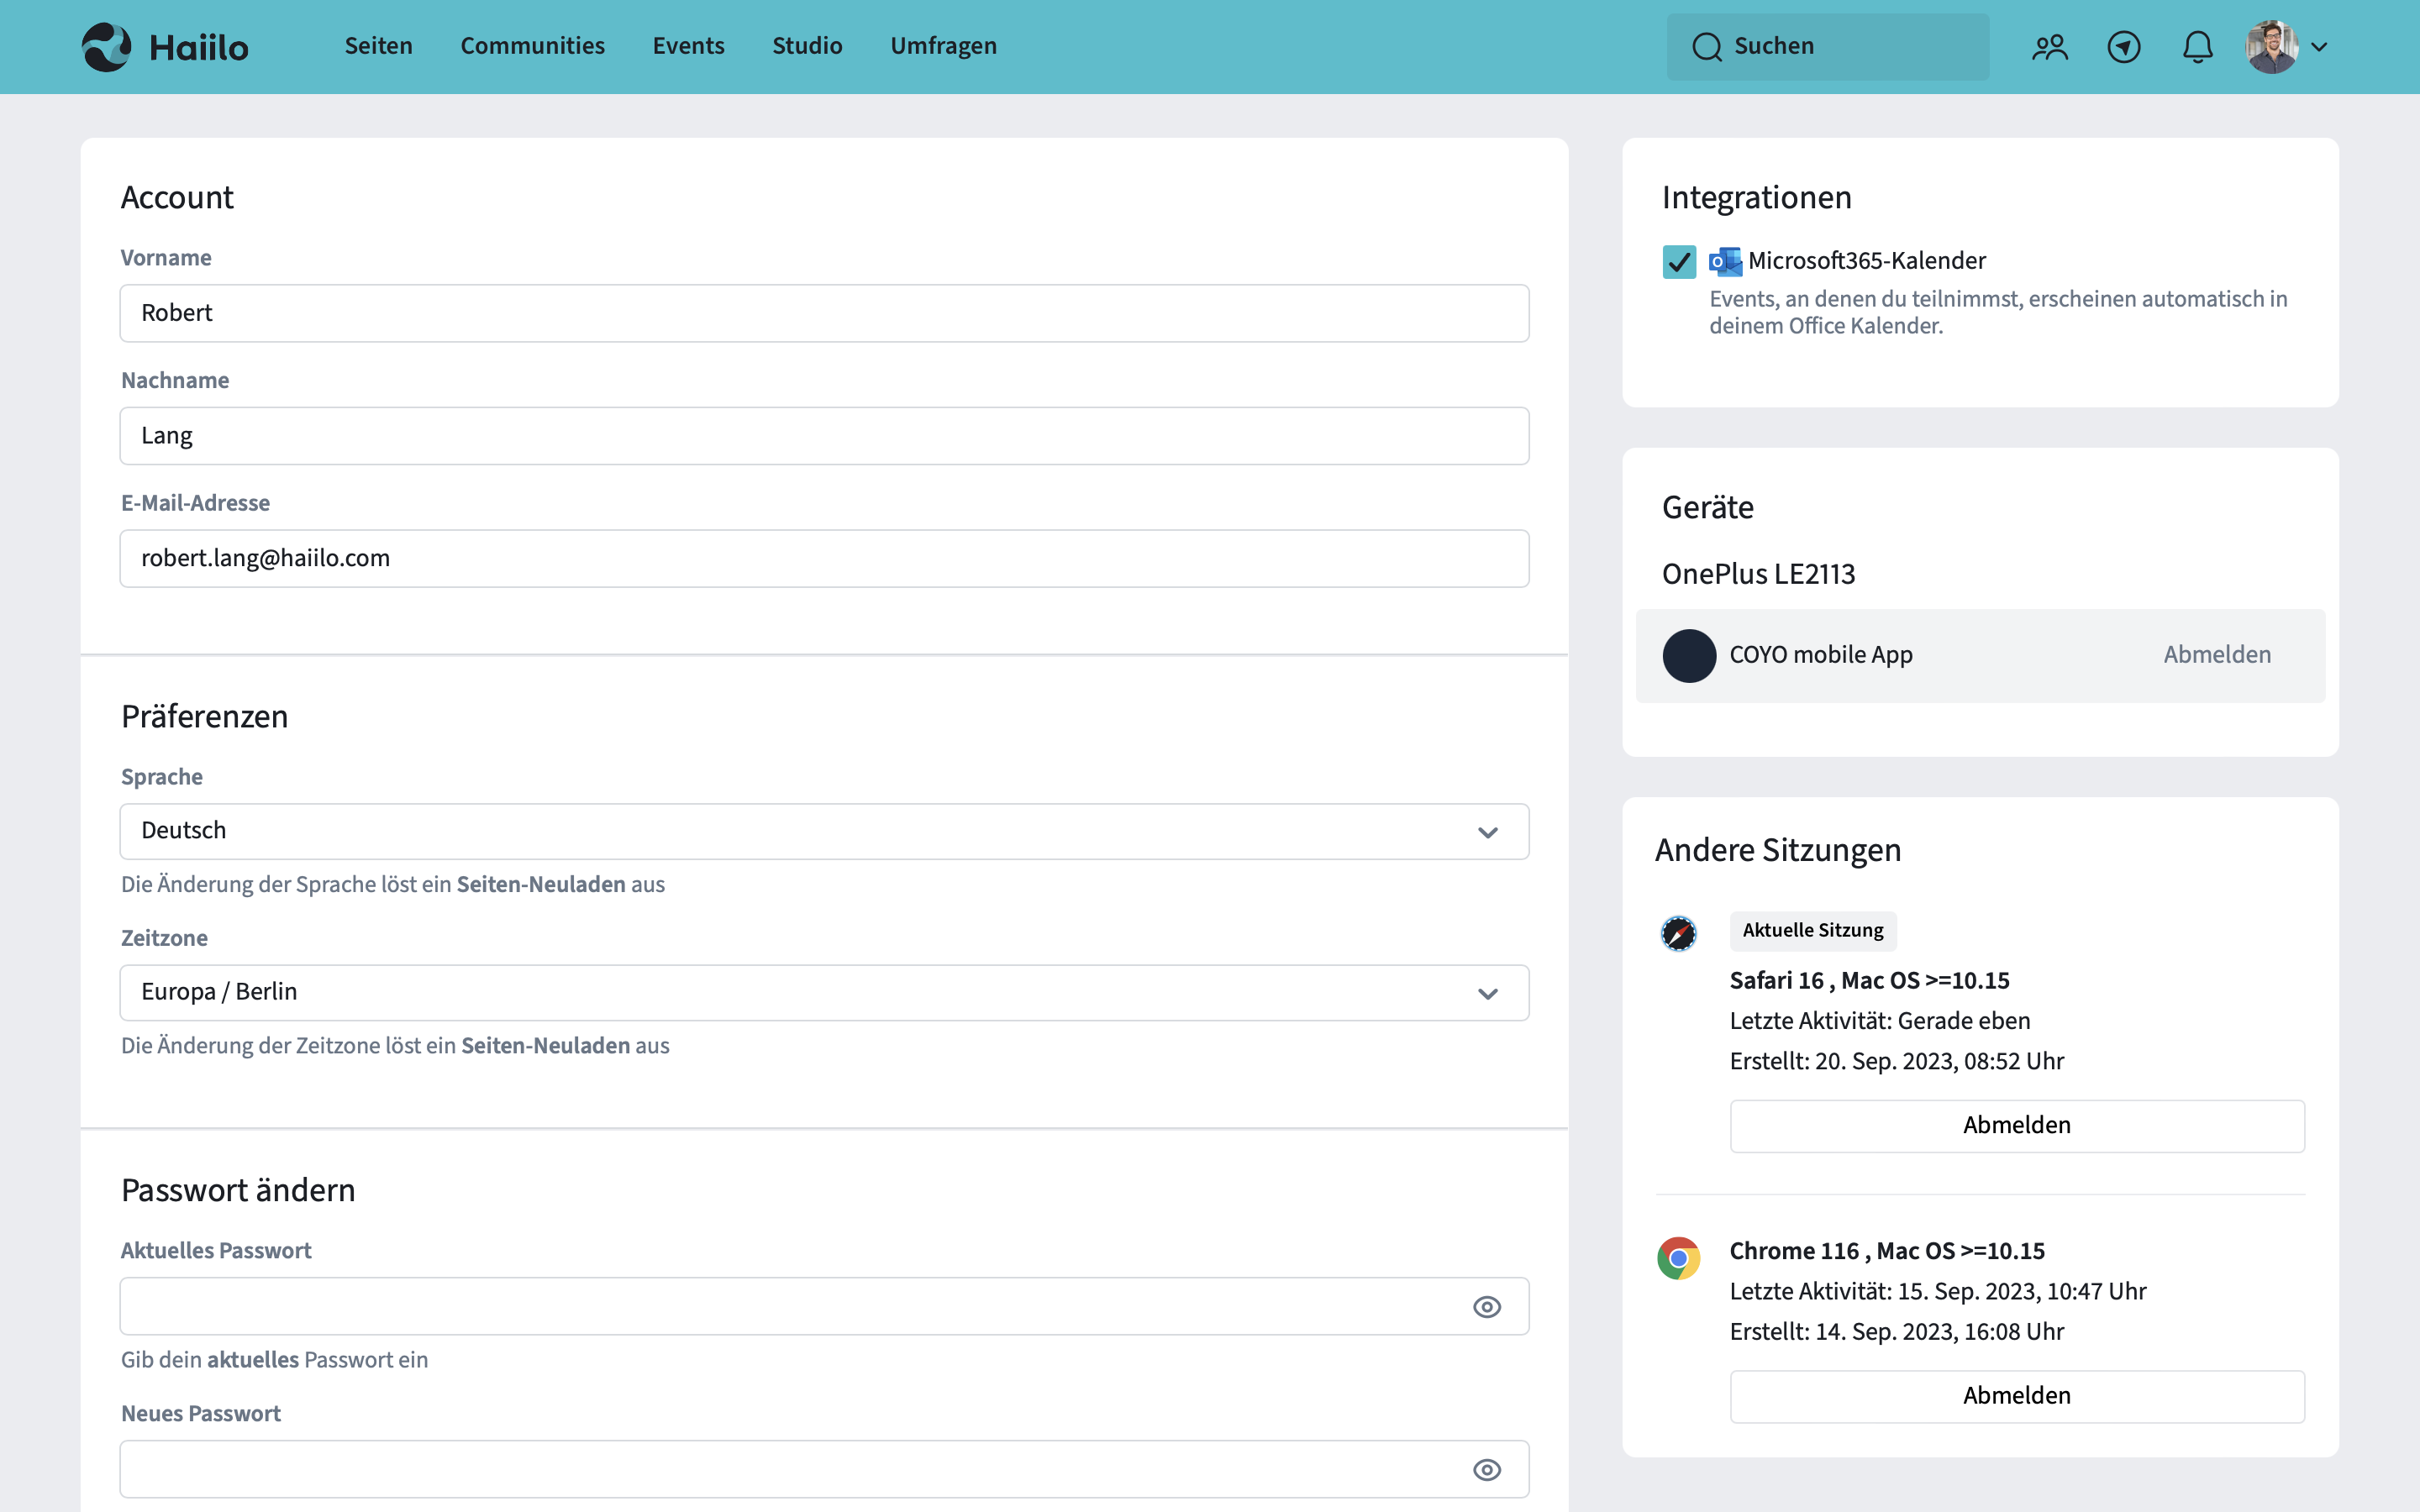2420x1512 pixels.
Task: Open notifications bell
Action: [2197, 47]
